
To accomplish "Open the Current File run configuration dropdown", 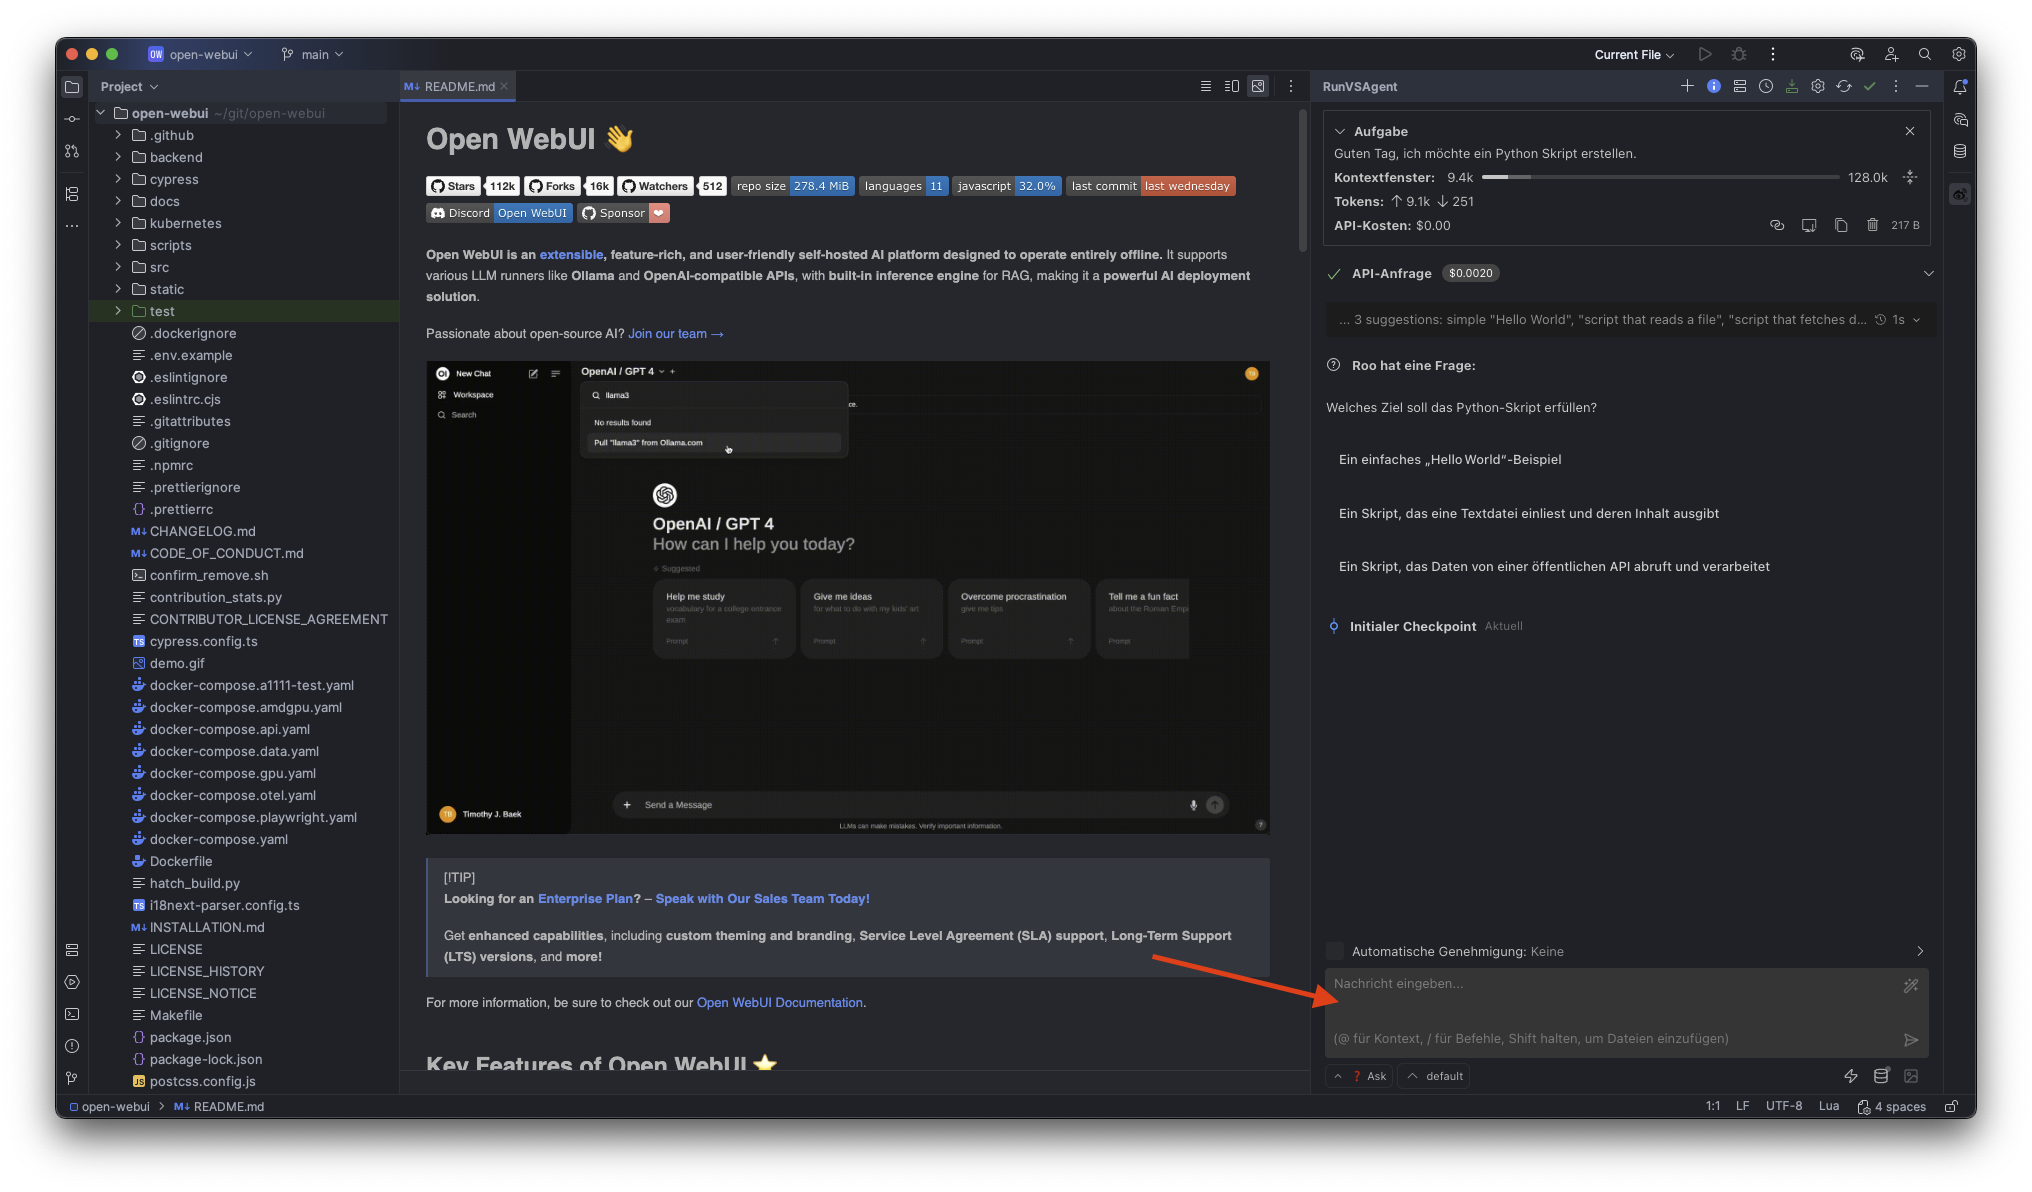I will pyautogui.click(x=1634, y=54).
